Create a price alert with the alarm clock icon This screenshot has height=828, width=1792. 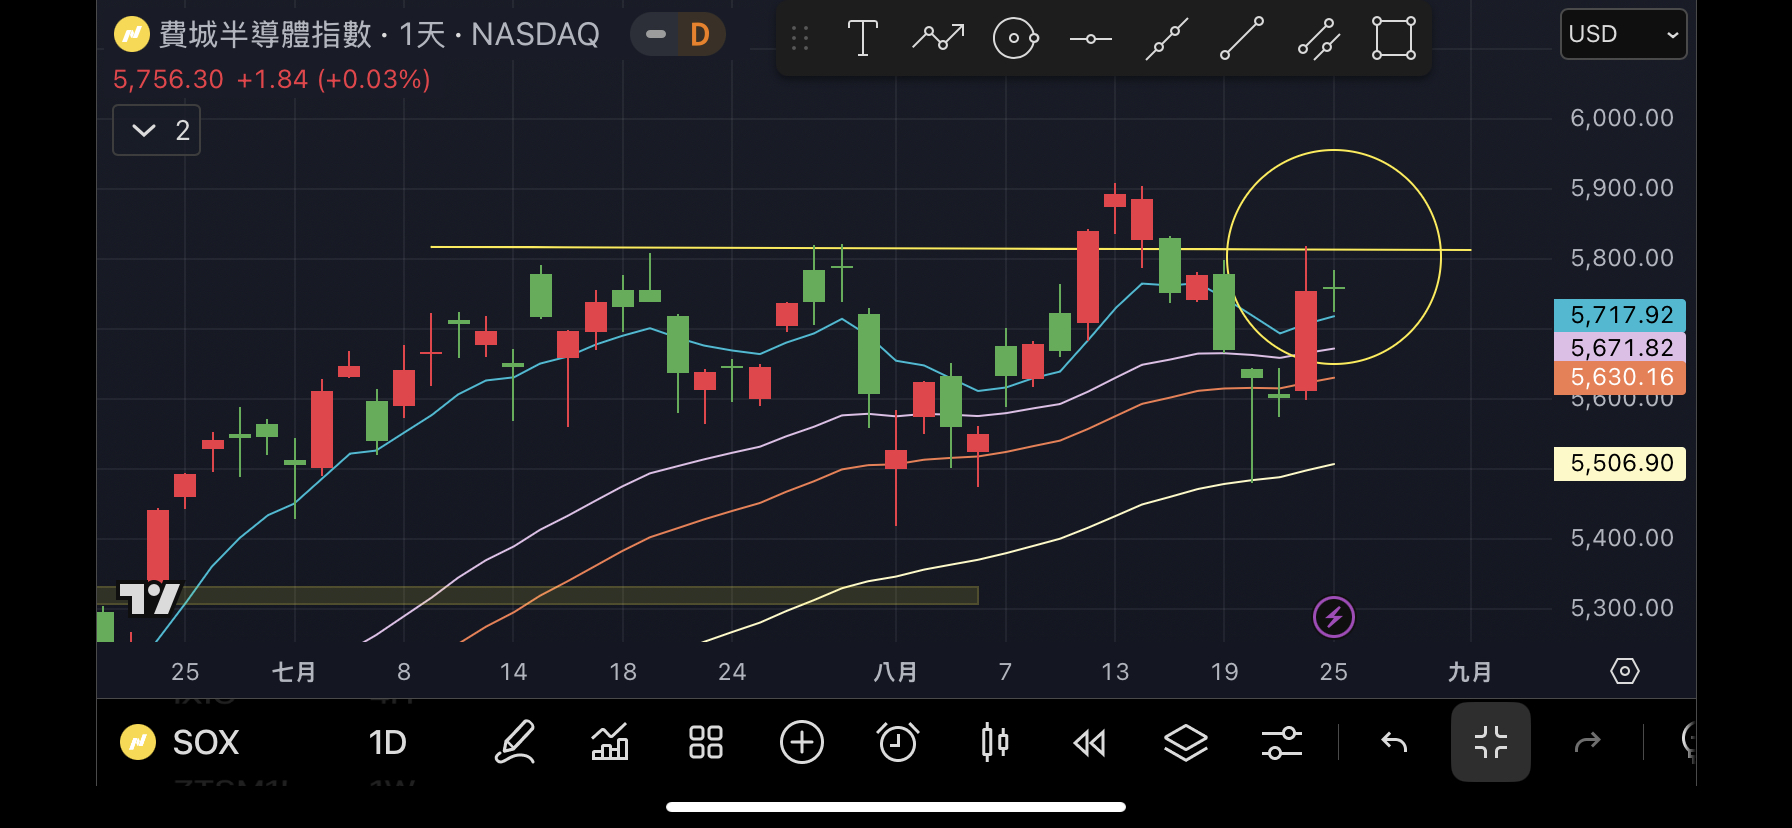click(x=897, y=742)
